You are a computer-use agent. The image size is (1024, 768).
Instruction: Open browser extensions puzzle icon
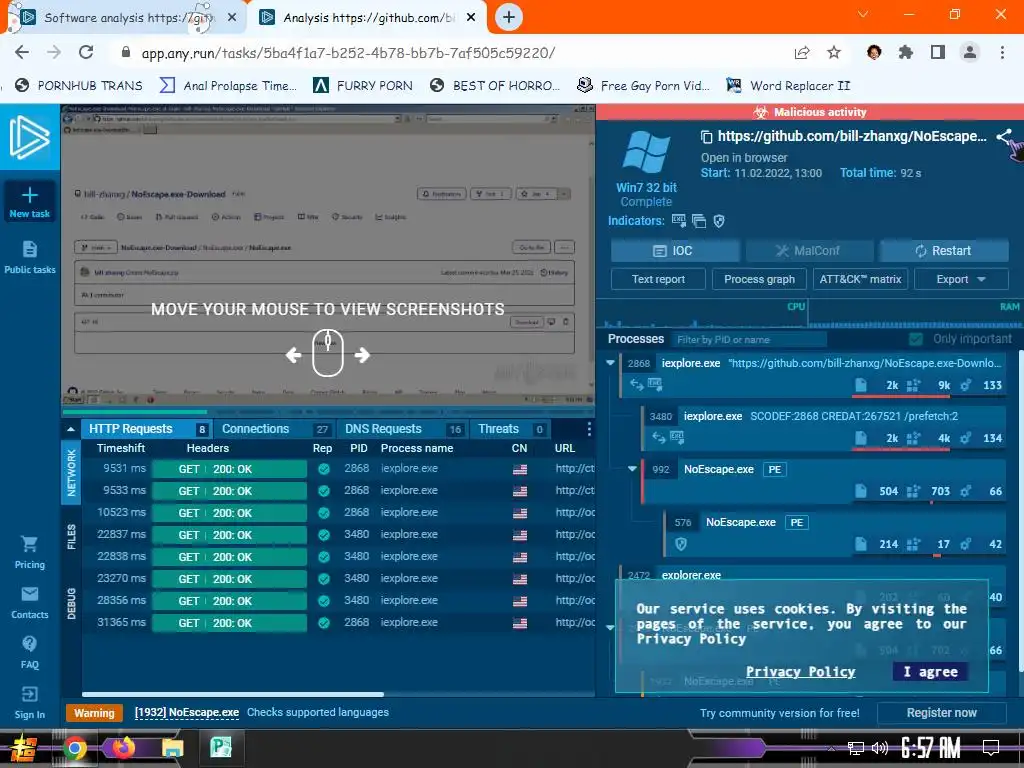tap(905, 52)
